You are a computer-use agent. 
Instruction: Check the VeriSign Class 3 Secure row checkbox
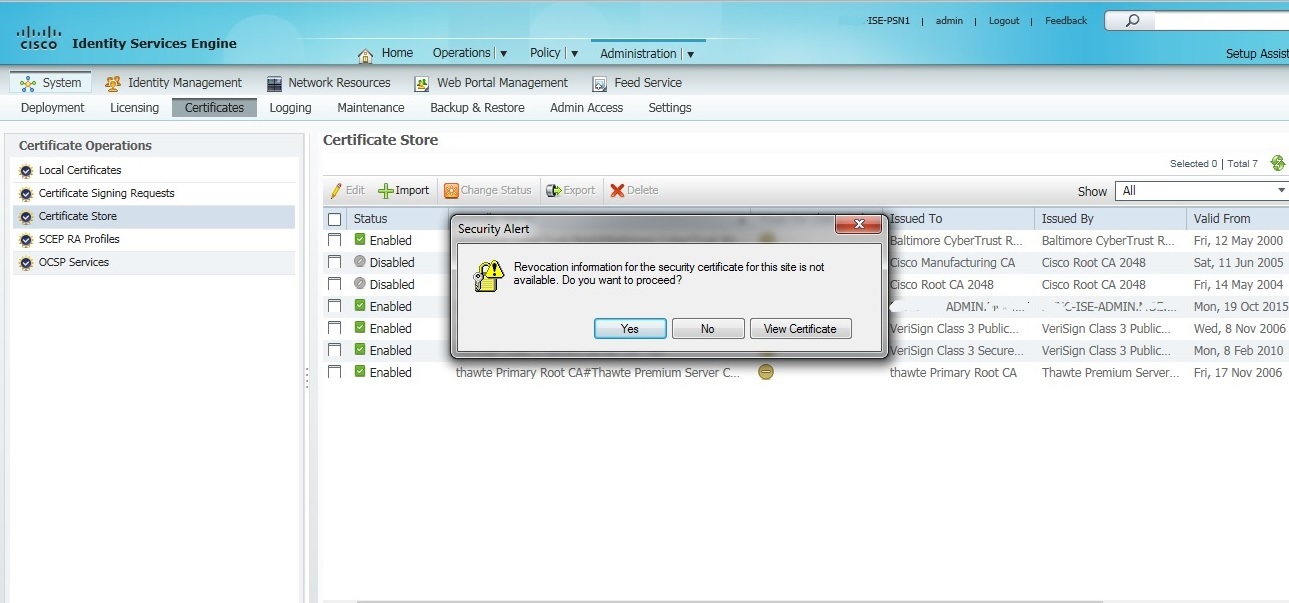tap(334, 350)
